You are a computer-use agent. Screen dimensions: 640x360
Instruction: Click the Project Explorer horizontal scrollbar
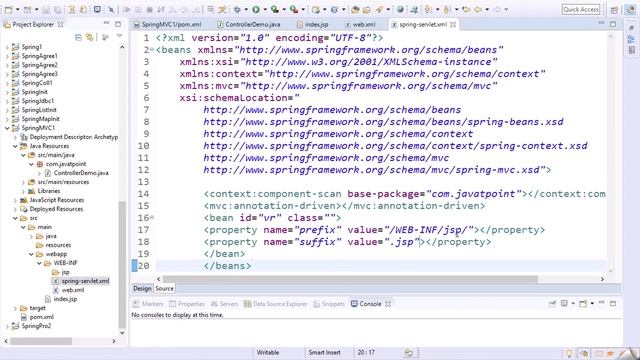tap(41, 341)
